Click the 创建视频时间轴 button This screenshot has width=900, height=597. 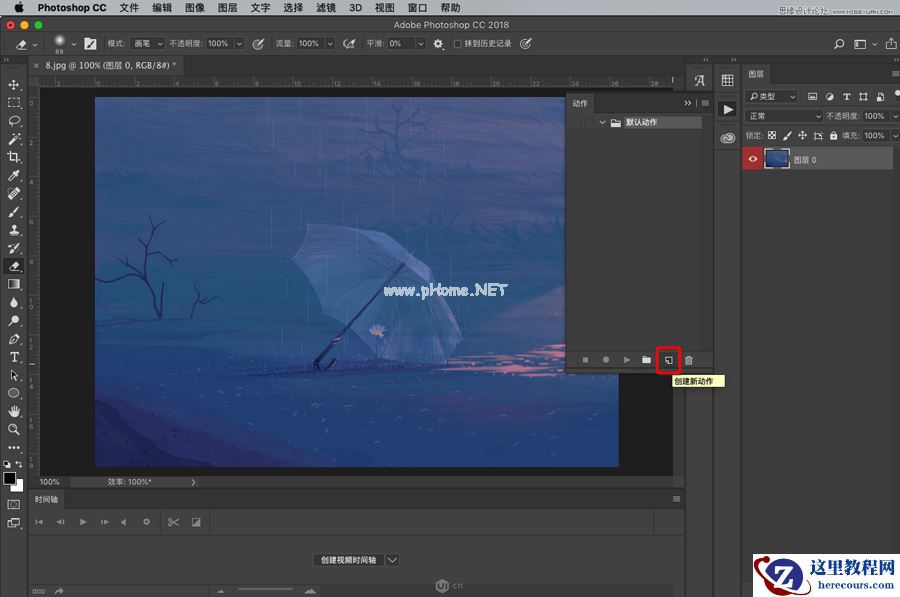coord(348,560)
